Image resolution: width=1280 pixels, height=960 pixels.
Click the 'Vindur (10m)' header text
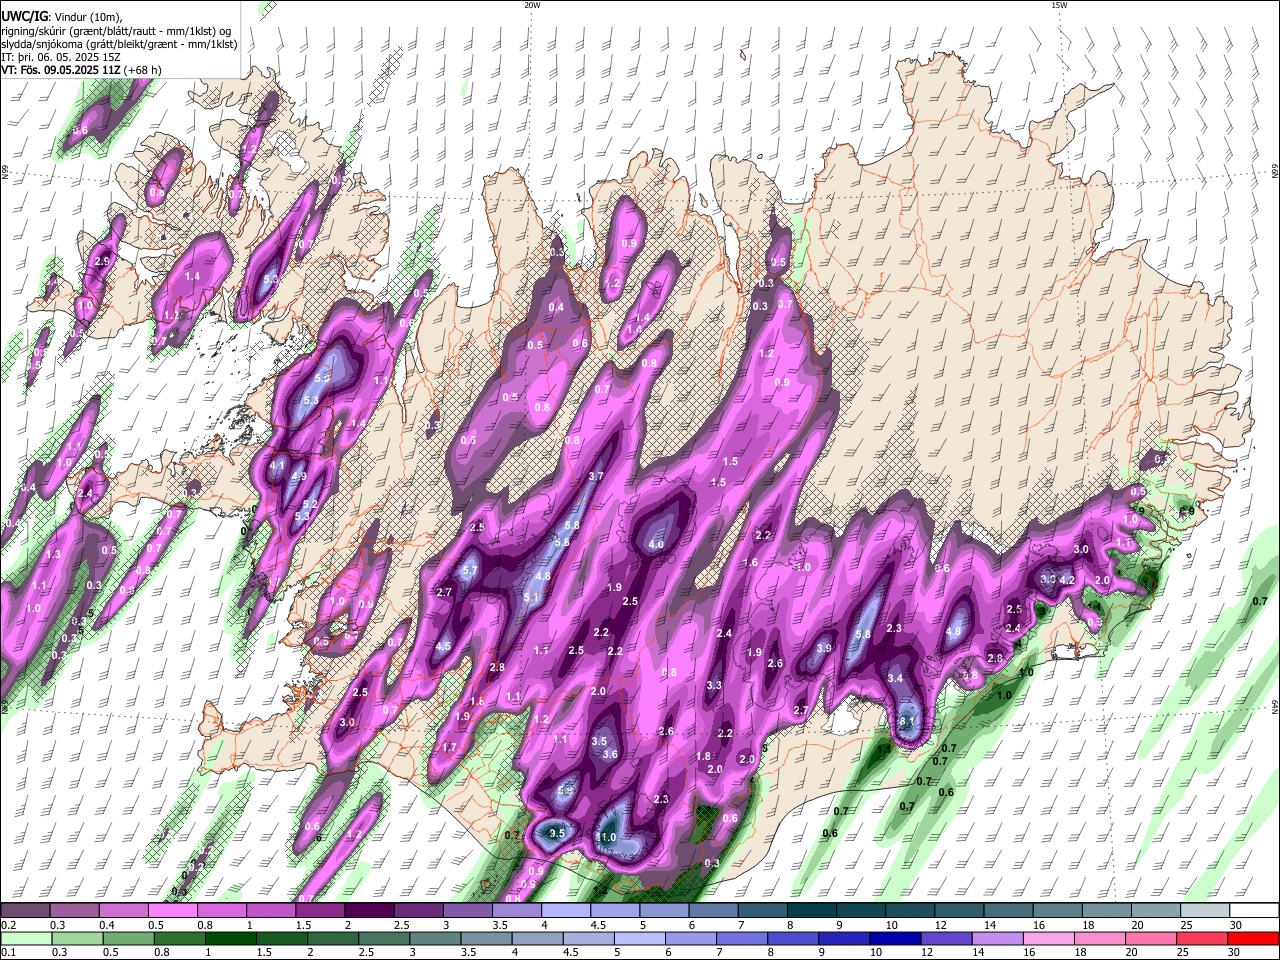(87, 17)
